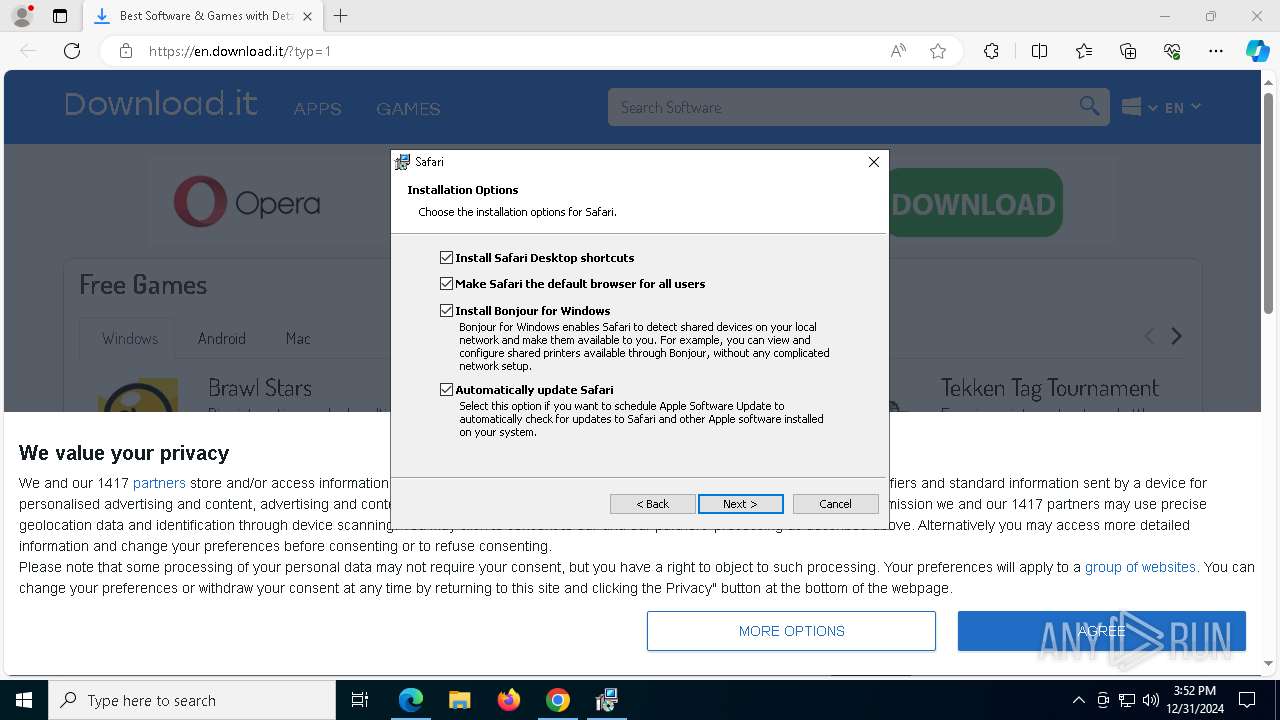The image size is (1280, 720).
Task: Switch to Edge on taskbar
Action: (411, 700)
